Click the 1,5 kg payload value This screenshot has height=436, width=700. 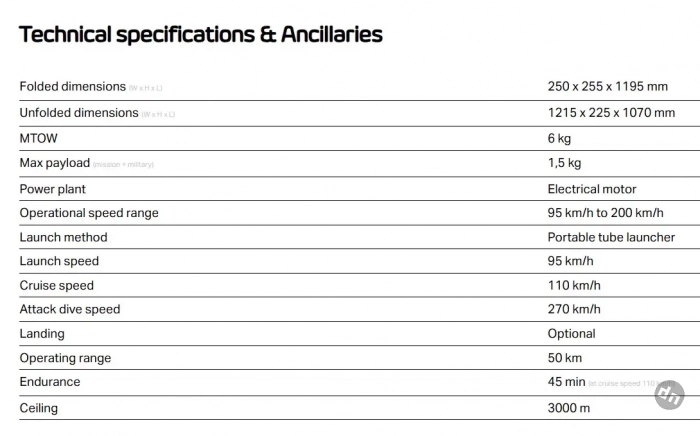pos(564,163)
